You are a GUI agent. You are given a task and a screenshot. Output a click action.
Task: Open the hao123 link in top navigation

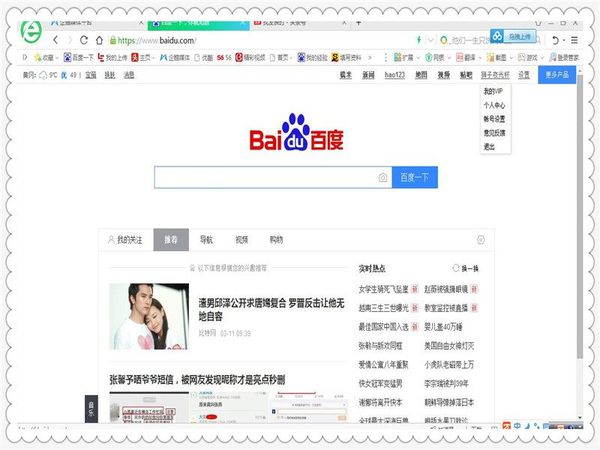click(x=394, y=74)
